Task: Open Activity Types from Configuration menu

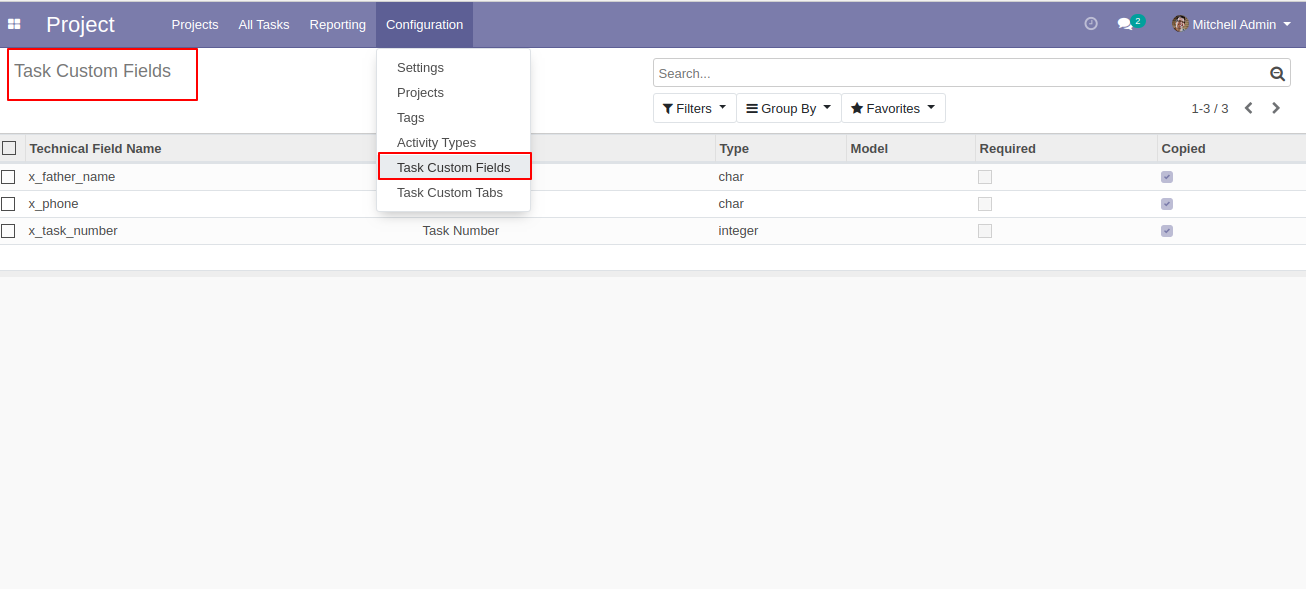Action: tap(436, 142)
